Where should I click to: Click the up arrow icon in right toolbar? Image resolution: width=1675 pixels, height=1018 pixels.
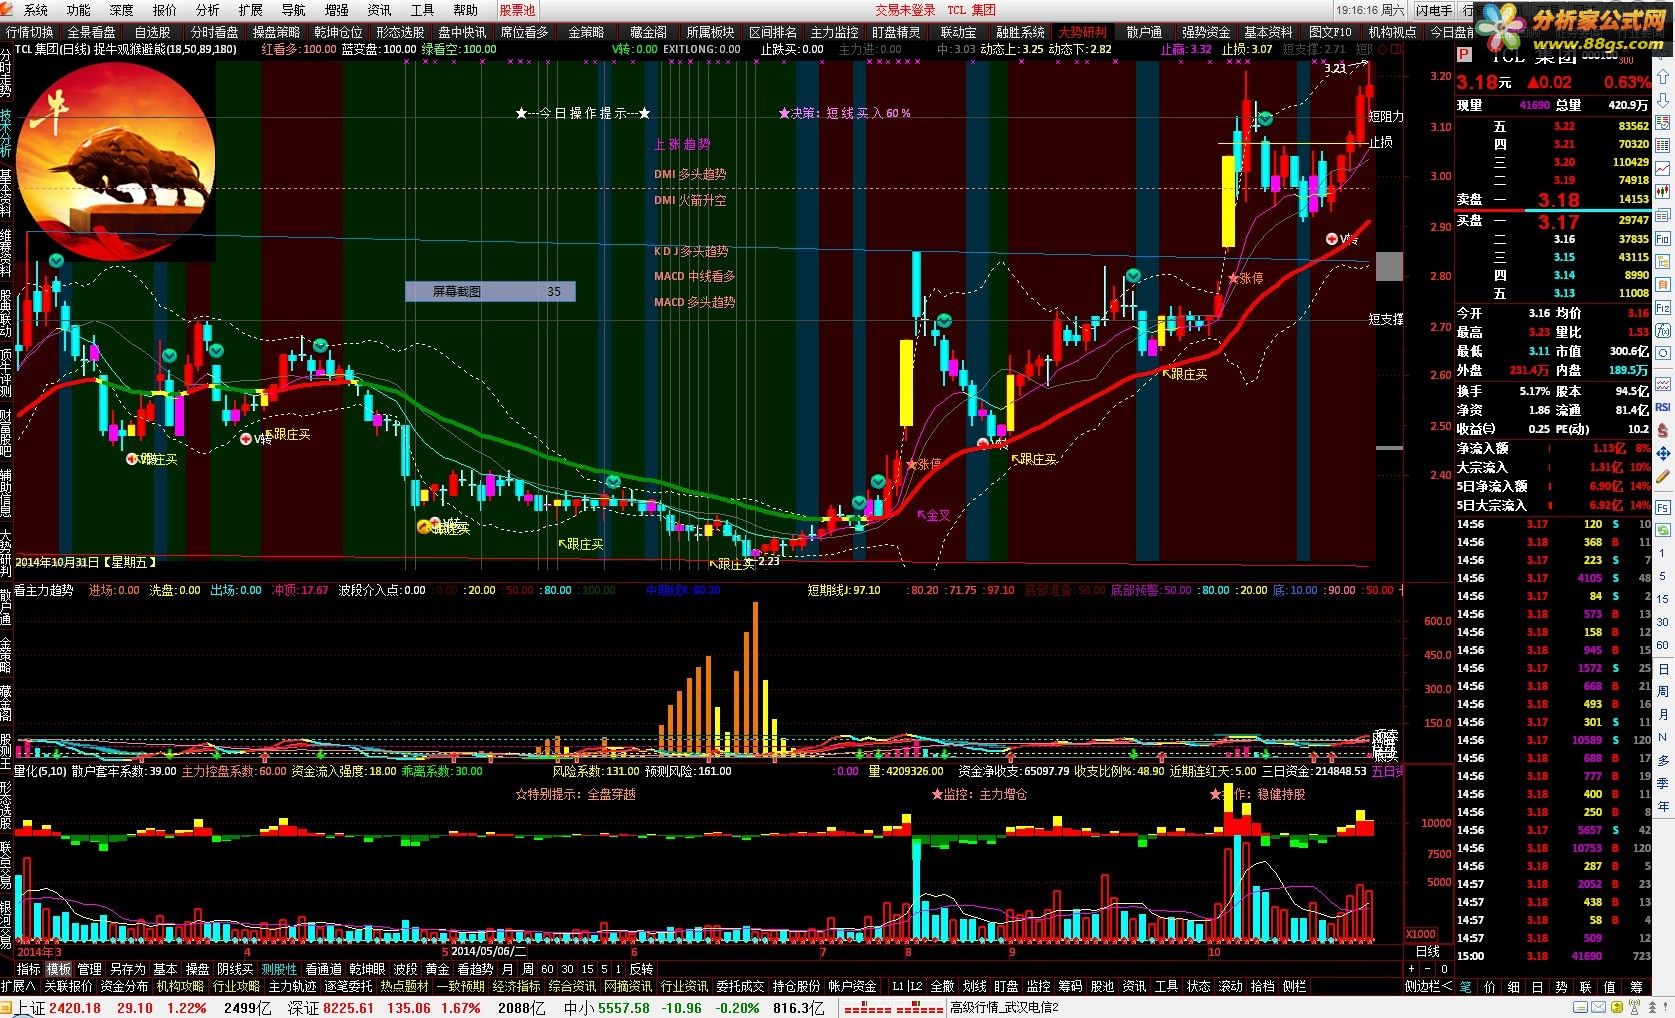(1664, 76)
